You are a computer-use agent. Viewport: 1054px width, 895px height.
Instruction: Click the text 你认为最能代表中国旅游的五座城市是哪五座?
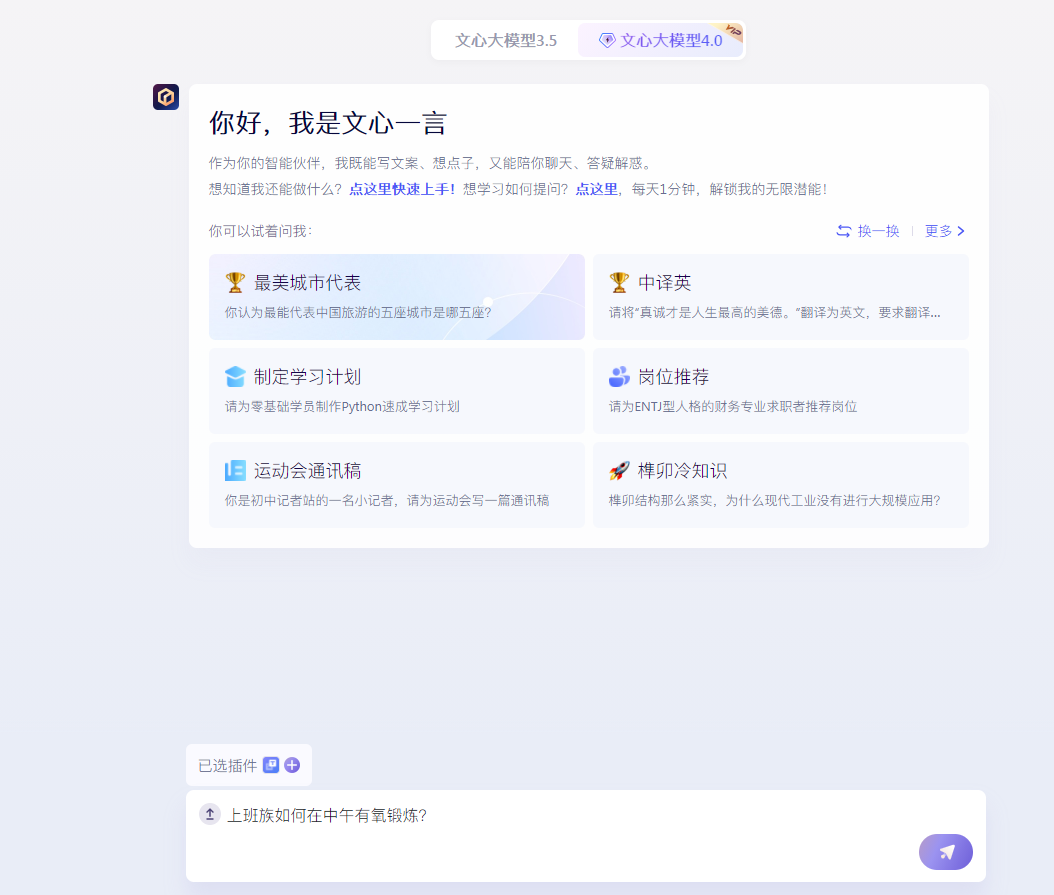(x=358, y=312)
